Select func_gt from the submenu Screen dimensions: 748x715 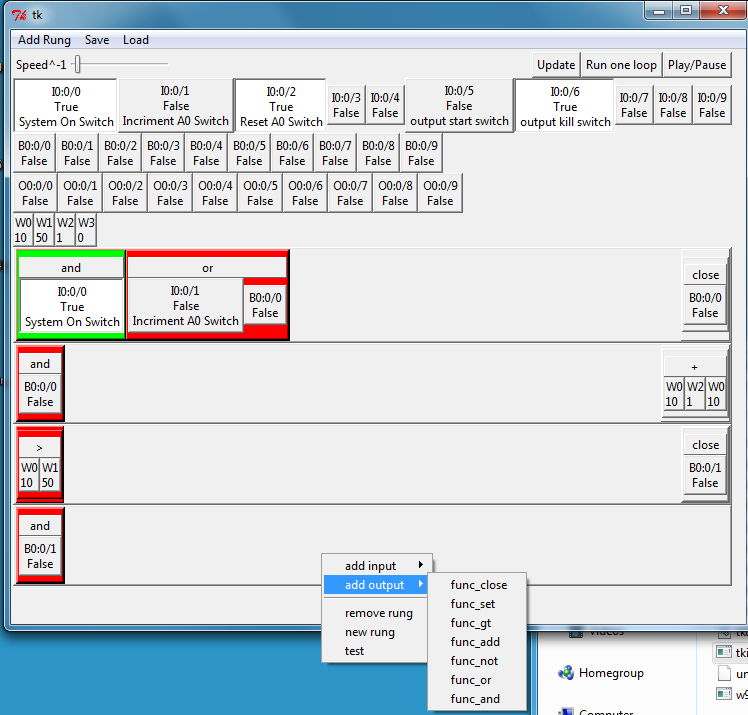tap(478, 623)
